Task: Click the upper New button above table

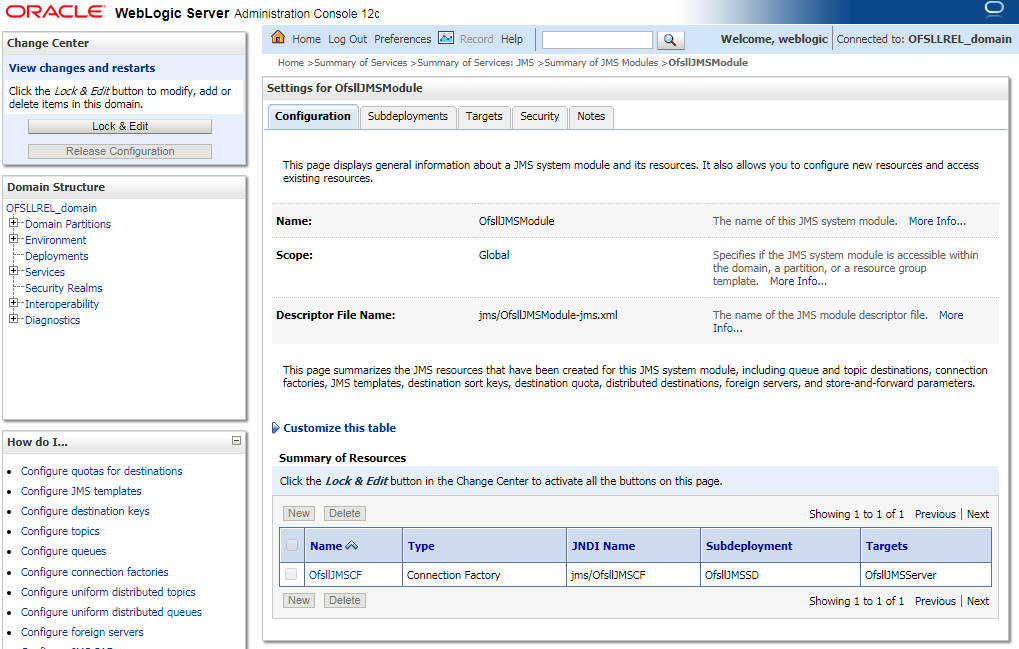Action: coord(299,513)
